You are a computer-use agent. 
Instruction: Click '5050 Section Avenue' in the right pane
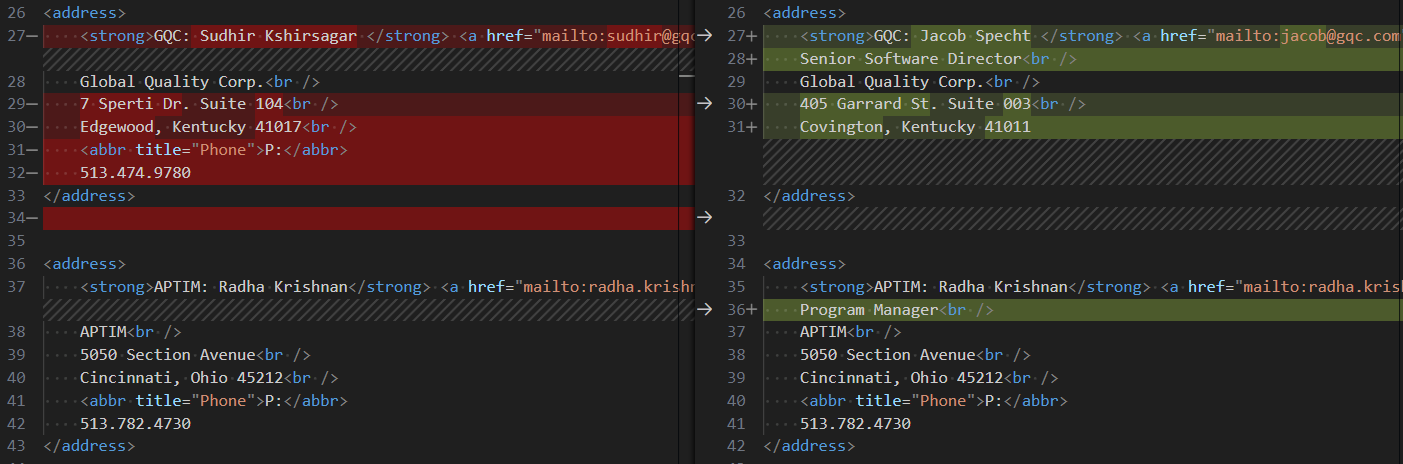tap(887, 355)
